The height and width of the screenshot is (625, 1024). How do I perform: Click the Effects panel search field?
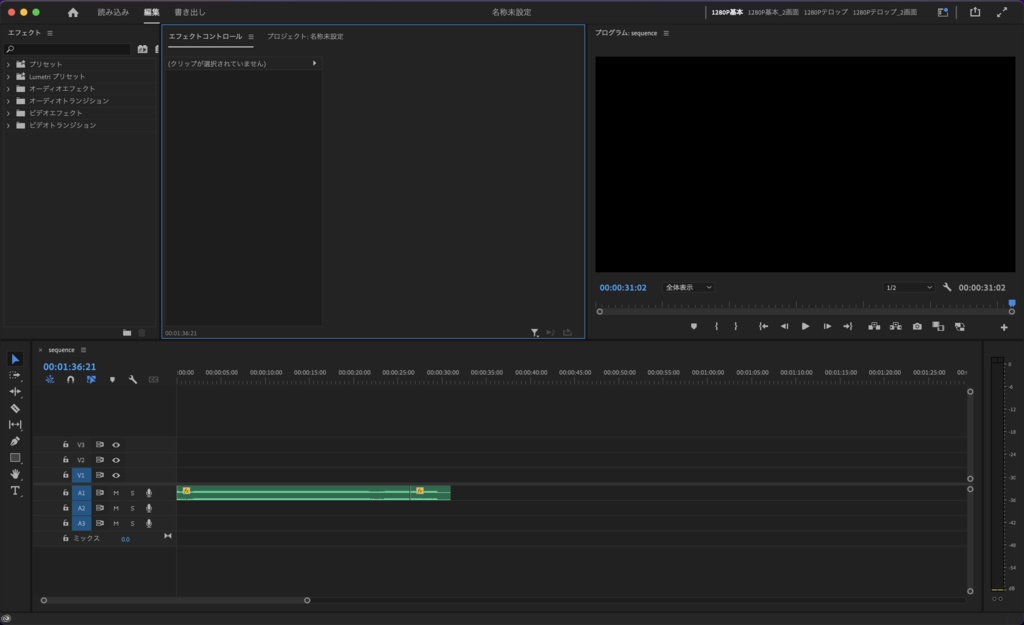coord(67,49)
